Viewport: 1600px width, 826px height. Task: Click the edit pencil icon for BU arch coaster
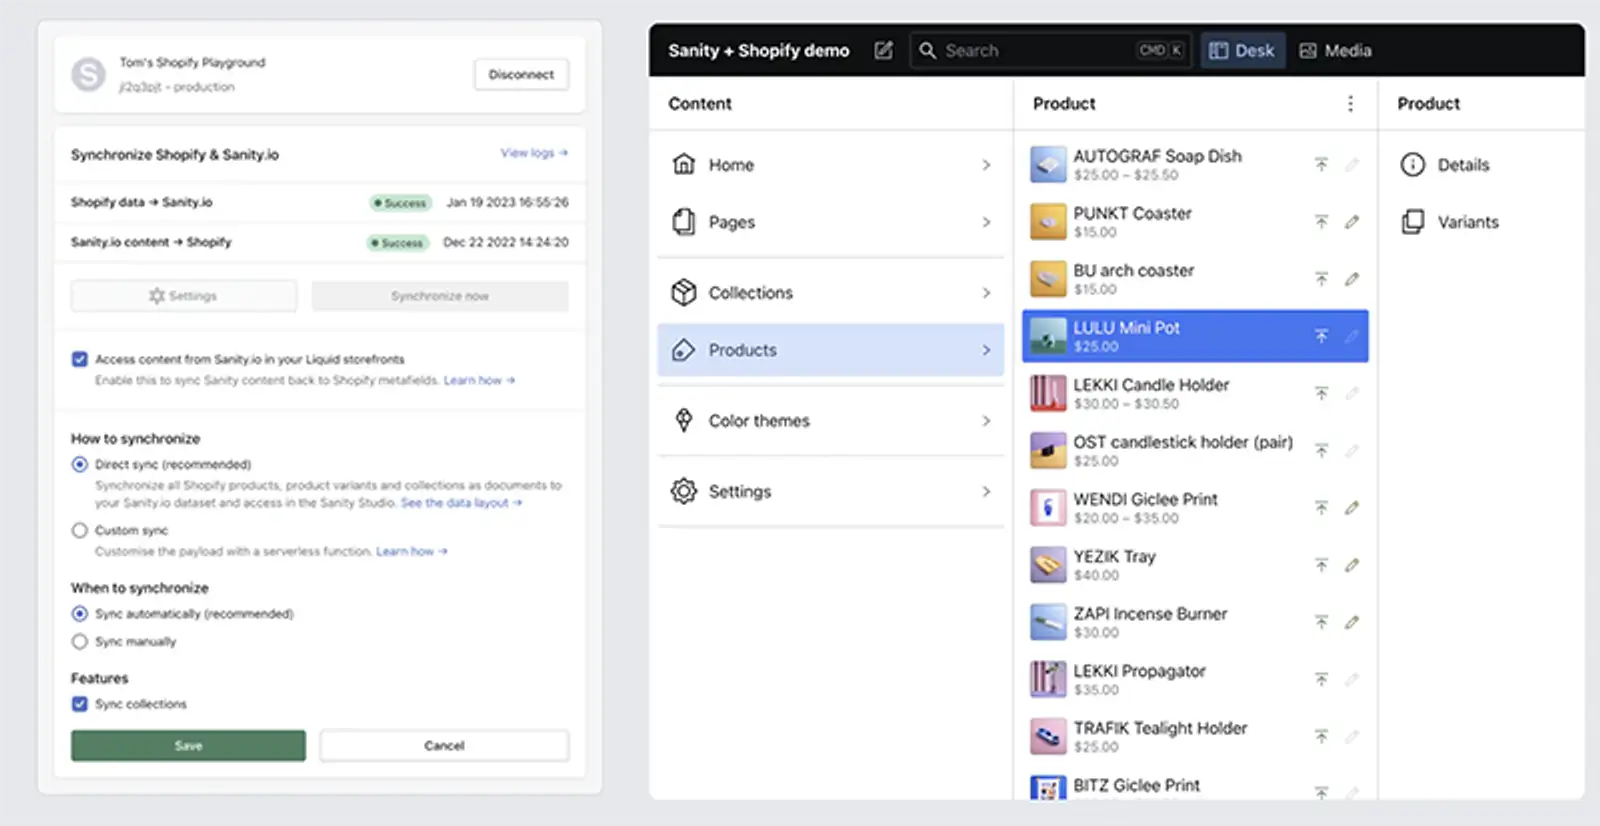pos(1352,279)
